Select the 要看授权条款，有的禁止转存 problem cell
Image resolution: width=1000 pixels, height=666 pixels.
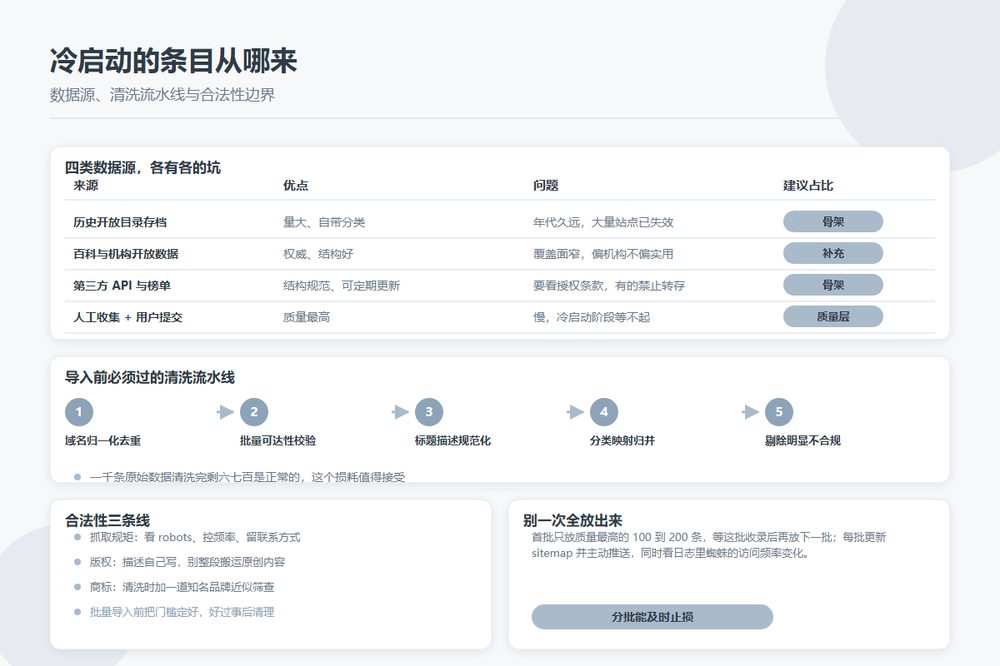pyautogui.click(x=609, y=285)
